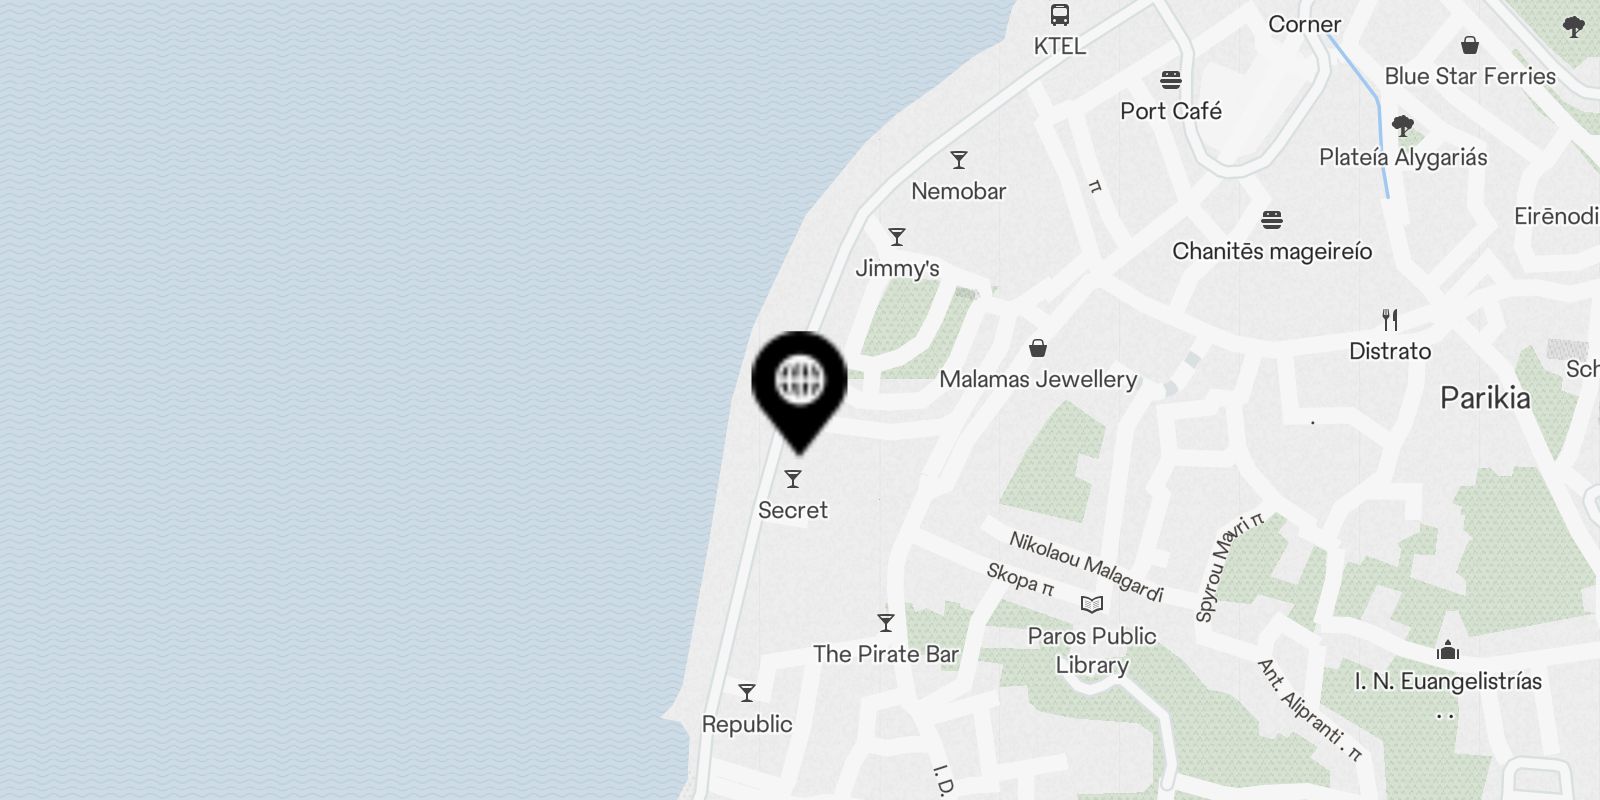This screenshot has height=800, width=1600.
Task: Select the Blue Star Ferries shop icon
Action: pos(1470,45)
